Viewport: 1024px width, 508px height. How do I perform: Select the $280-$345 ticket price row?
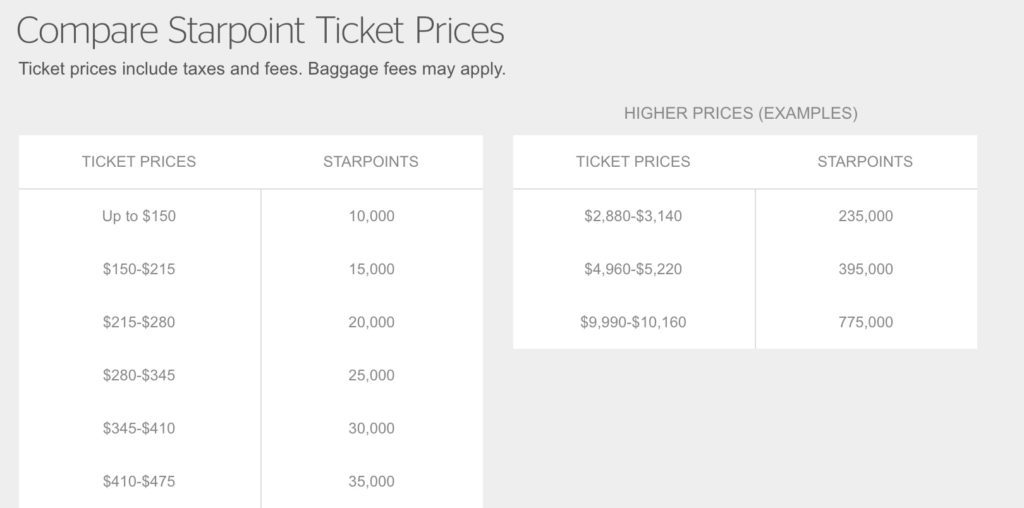(x=139, y=375)
